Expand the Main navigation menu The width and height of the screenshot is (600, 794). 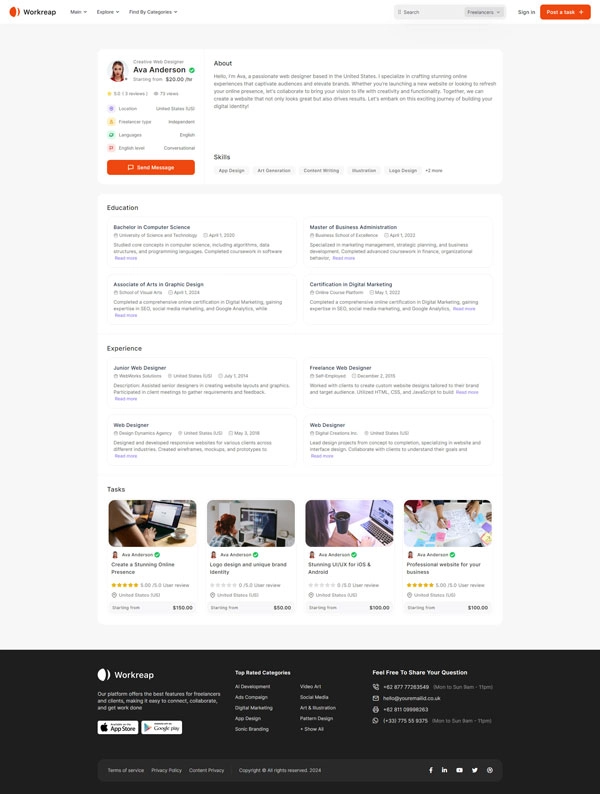(78, 12)
